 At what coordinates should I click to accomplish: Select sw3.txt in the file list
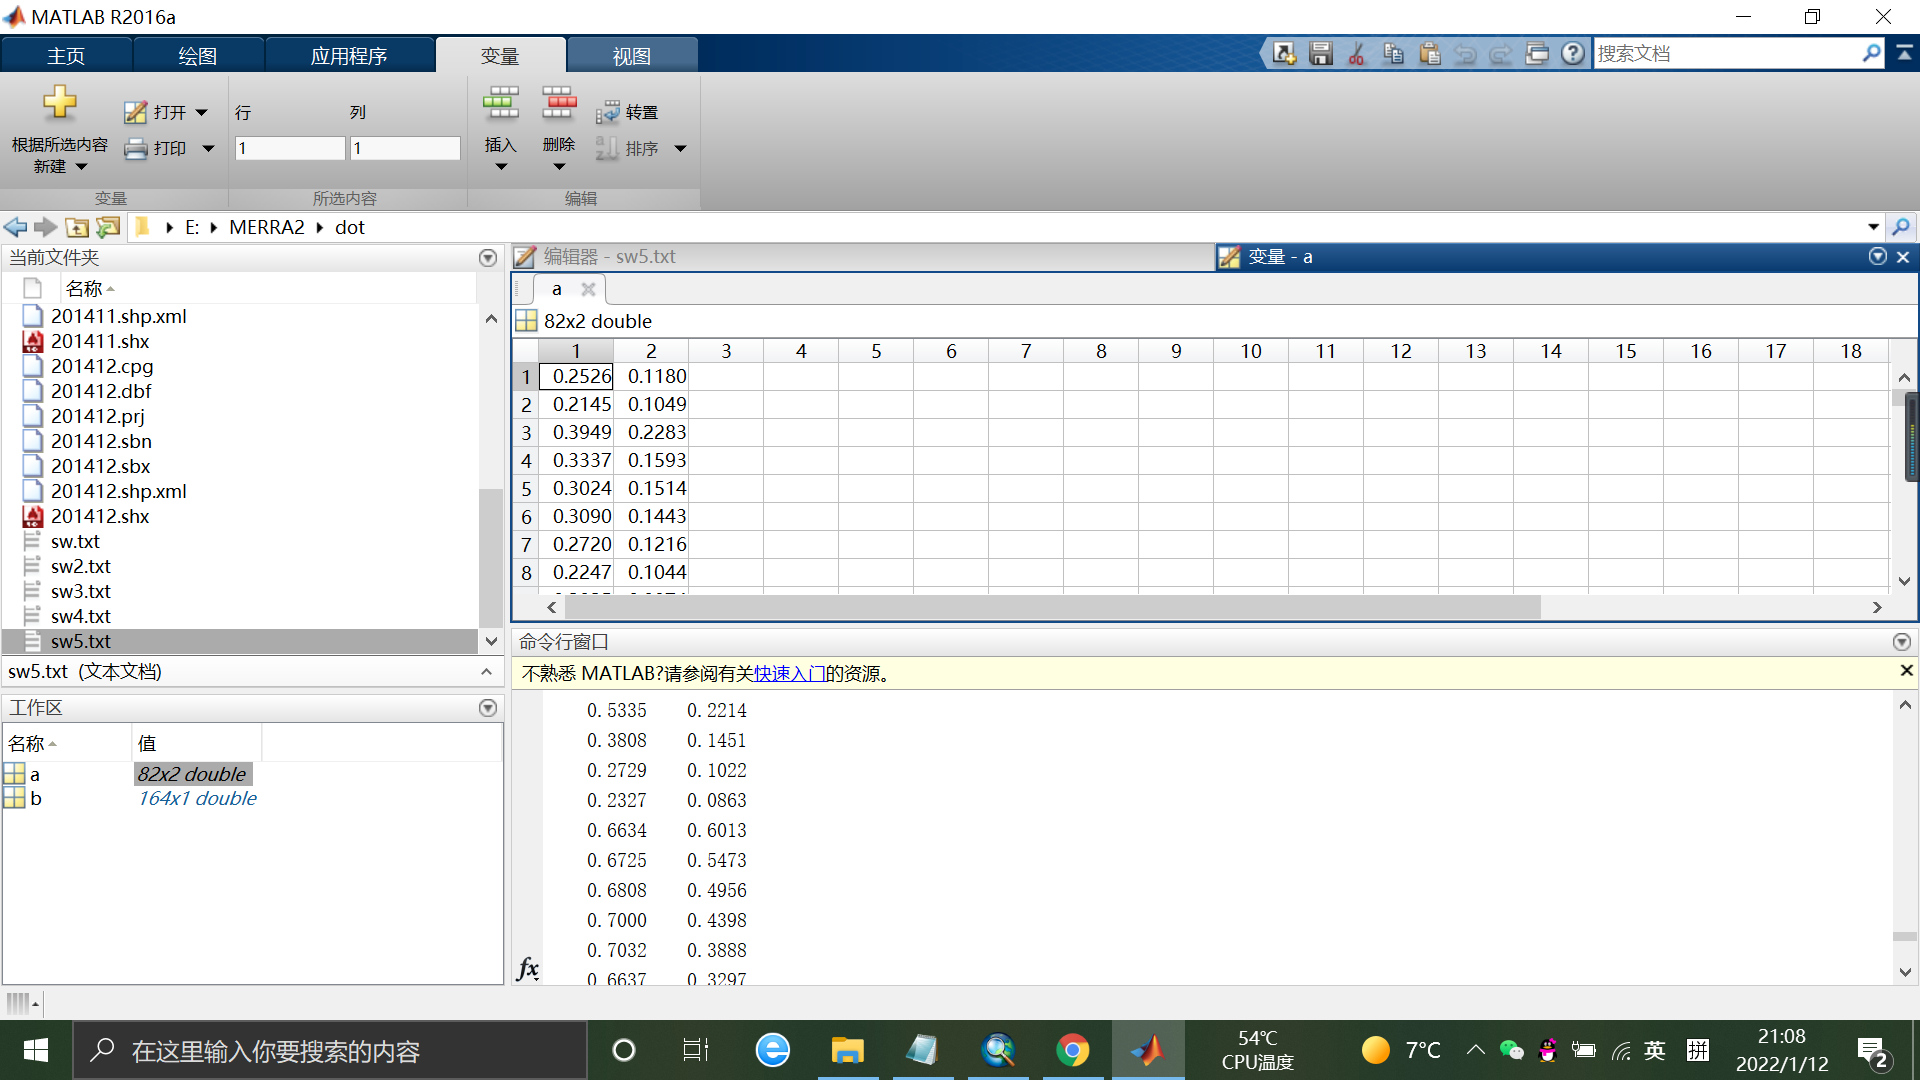coord(81,591)
